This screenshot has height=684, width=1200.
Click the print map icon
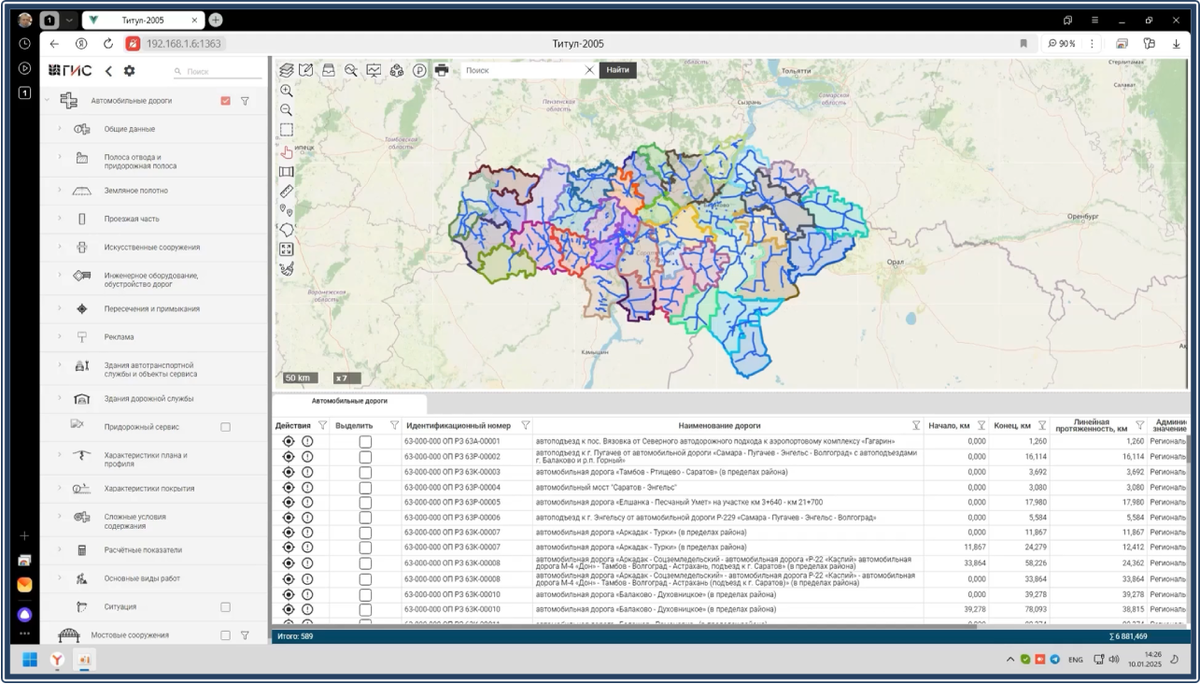[x=441, y=70]
